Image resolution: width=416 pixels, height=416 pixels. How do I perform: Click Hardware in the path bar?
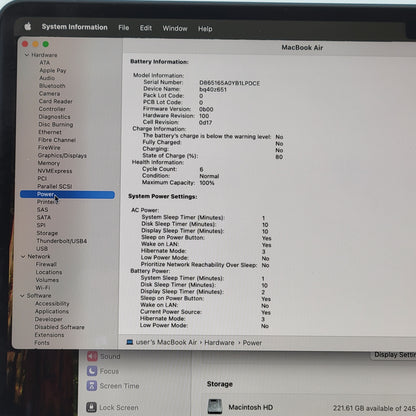coord(219,343)
